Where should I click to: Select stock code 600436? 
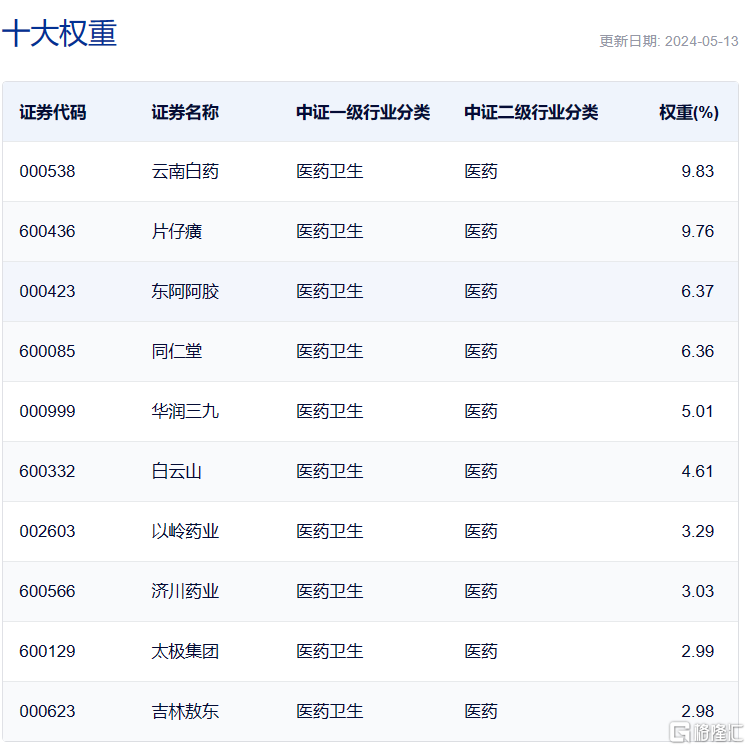point(47,231)
